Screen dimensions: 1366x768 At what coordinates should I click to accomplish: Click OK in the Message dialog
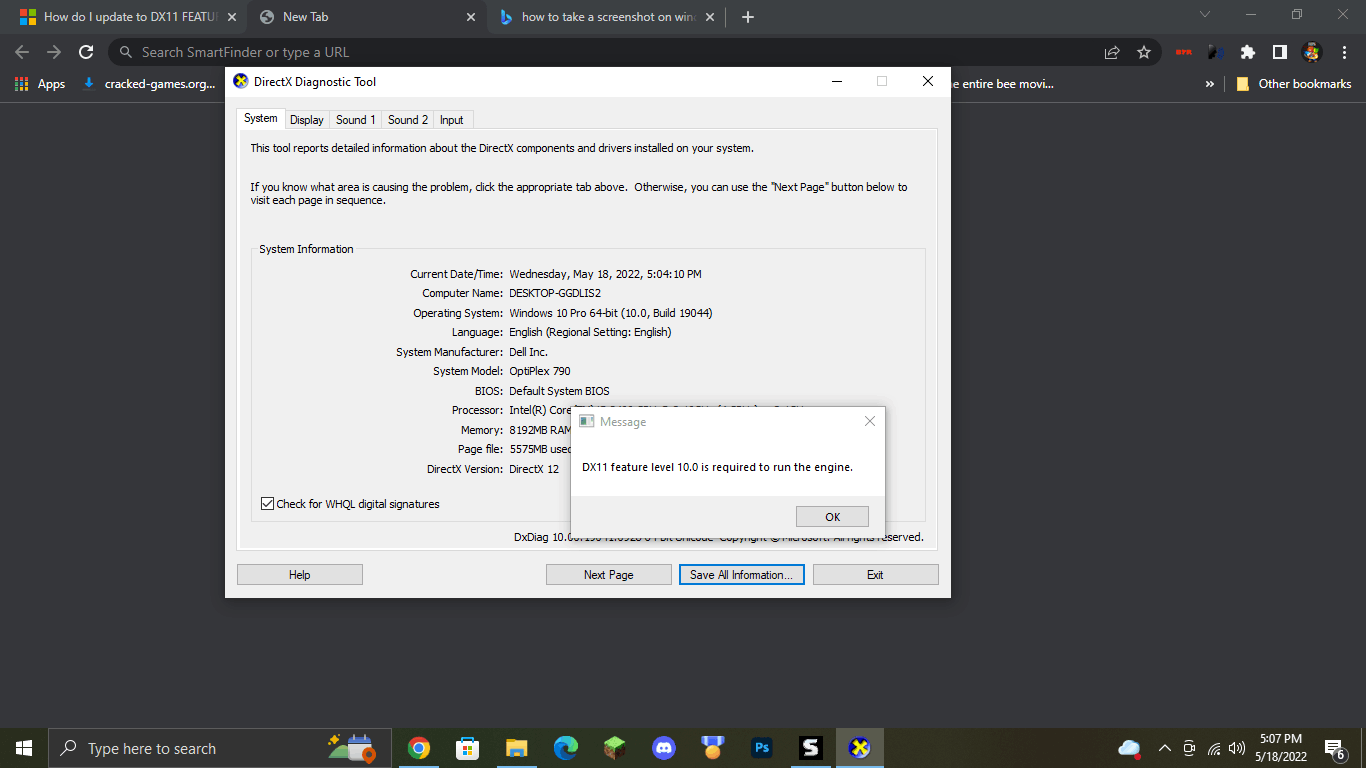(832, 517)
